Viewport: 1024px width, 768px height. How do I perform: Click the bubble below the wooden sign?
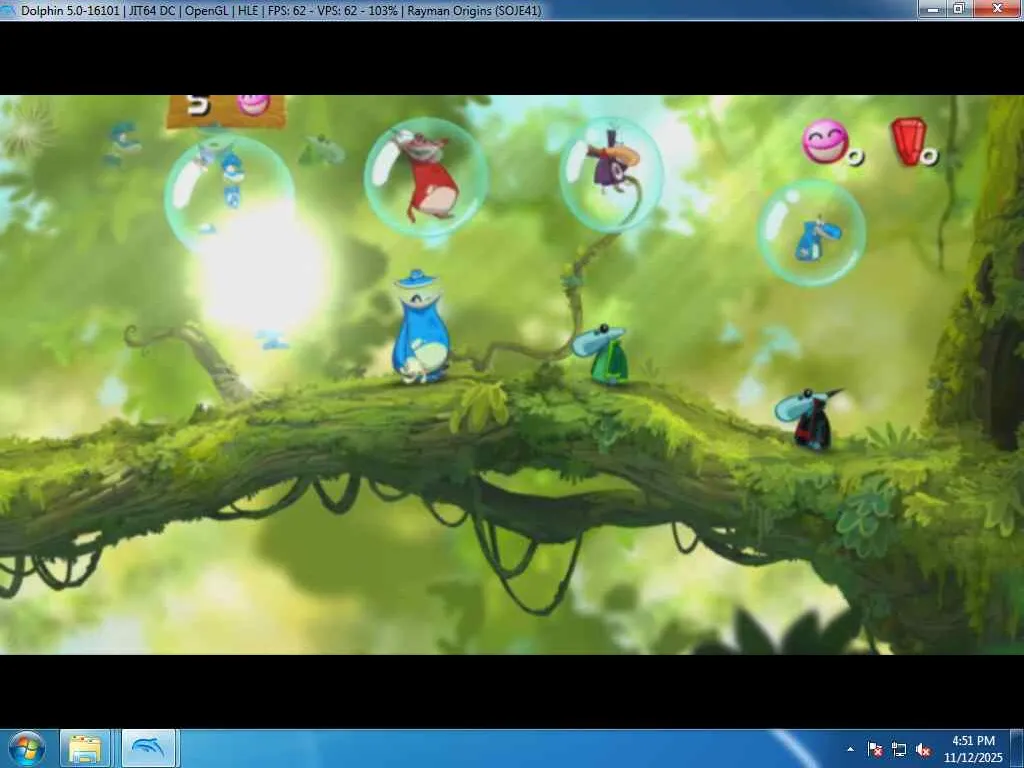pos(229,194)
